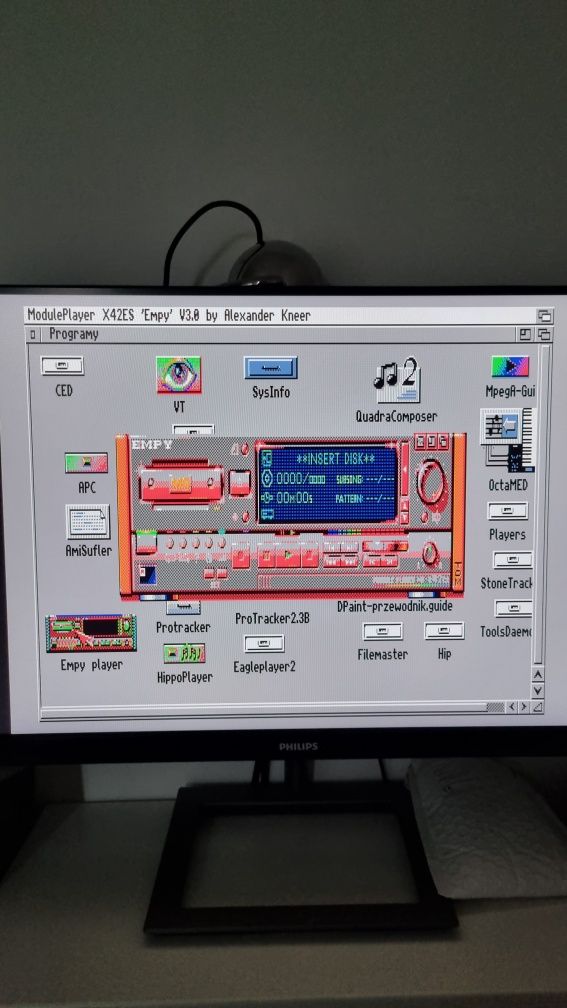The width and height of the screenshot is (567, 1008).
Task: Open the AmiSufler icon
Action: (87, 521)
